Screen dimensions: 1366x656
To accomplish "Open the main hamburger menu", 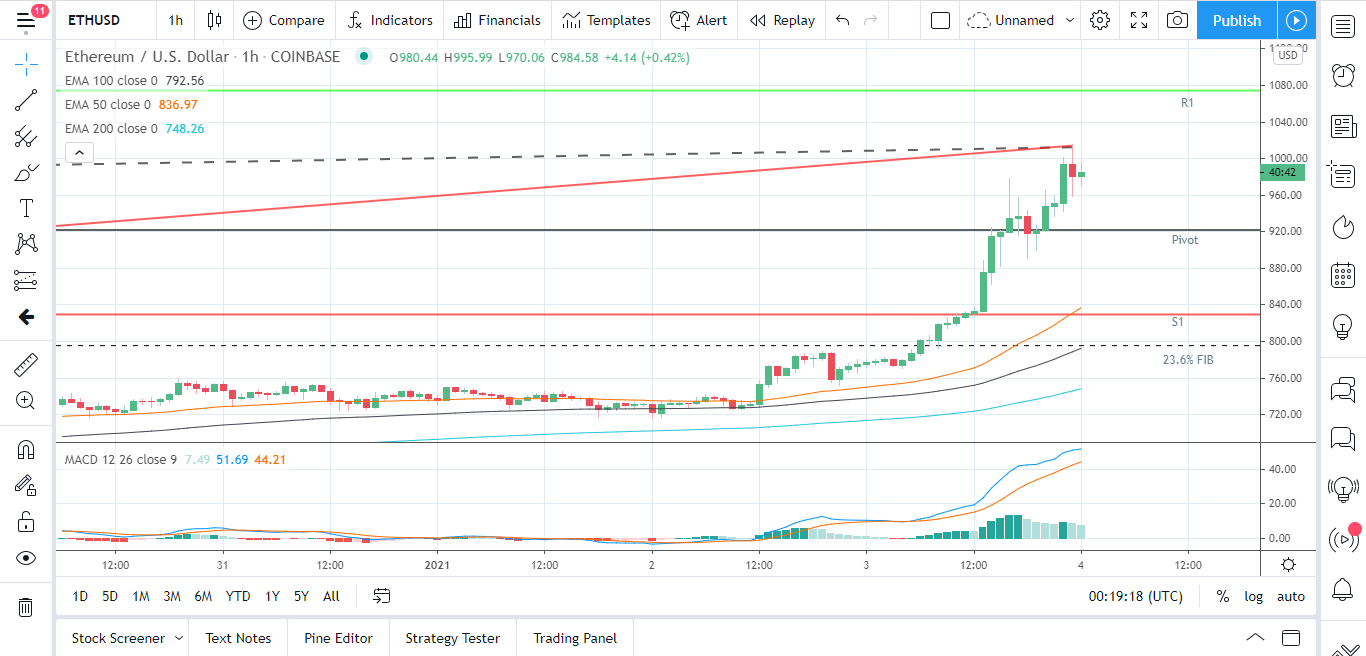I will [26, 20].
